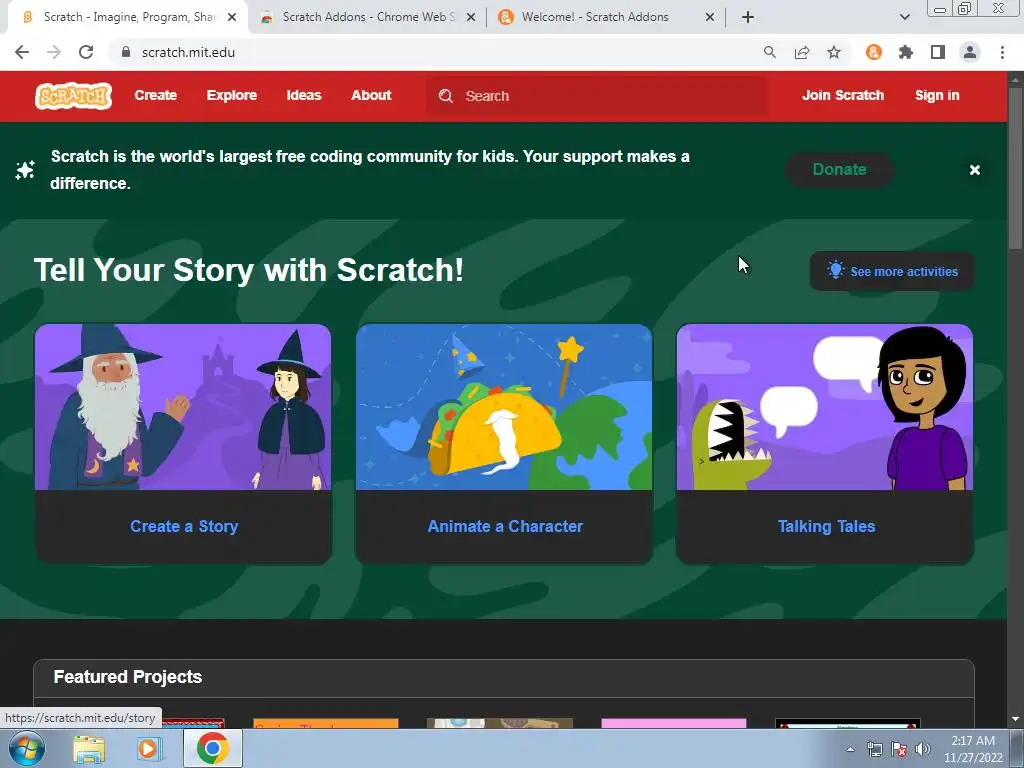Click the volume speaker tray icon
The height and width of the screenshot is (768, 1024).
coord(923,749)
